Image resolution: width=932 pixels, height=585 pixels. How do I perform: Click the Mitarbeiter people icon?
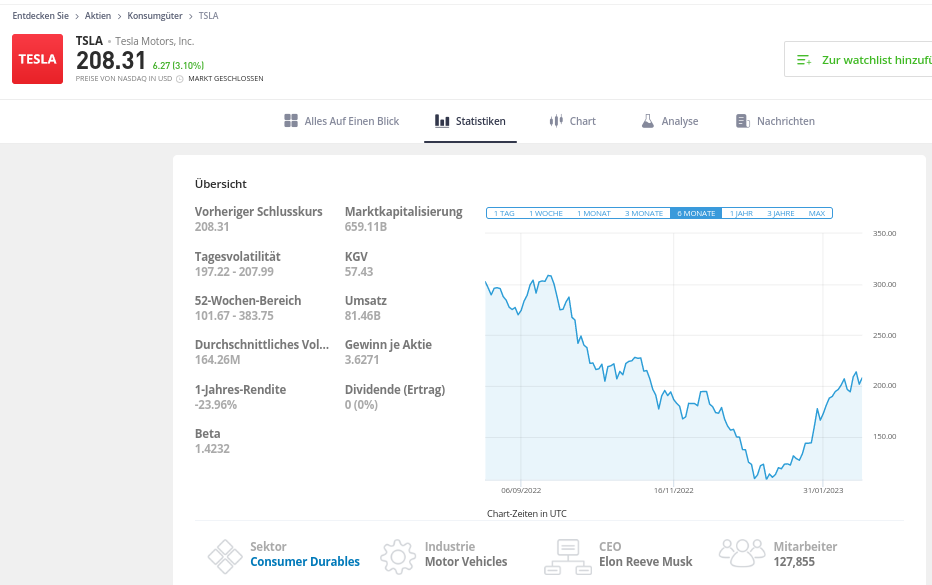(x=742, y=553)
